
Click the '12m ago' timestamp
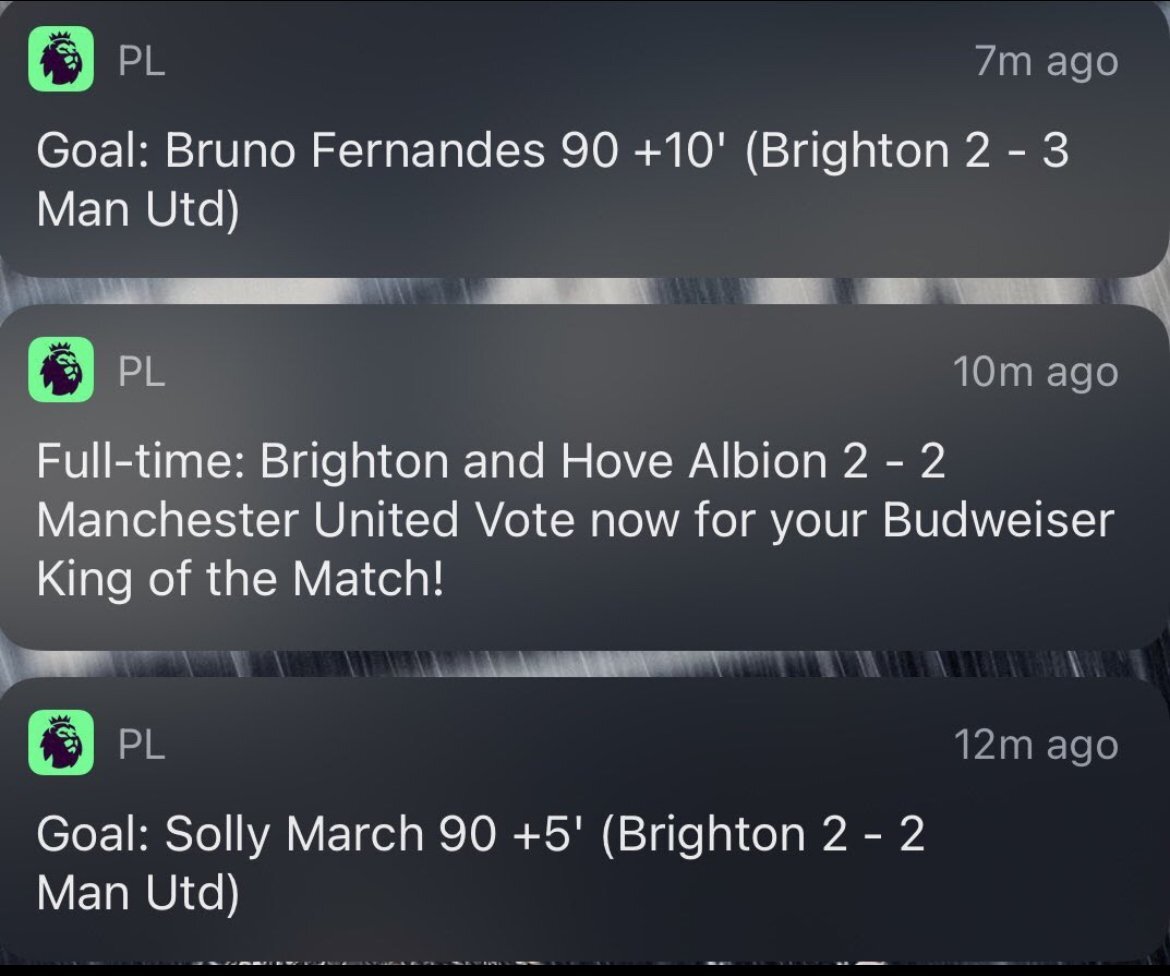coord(1035,745)
